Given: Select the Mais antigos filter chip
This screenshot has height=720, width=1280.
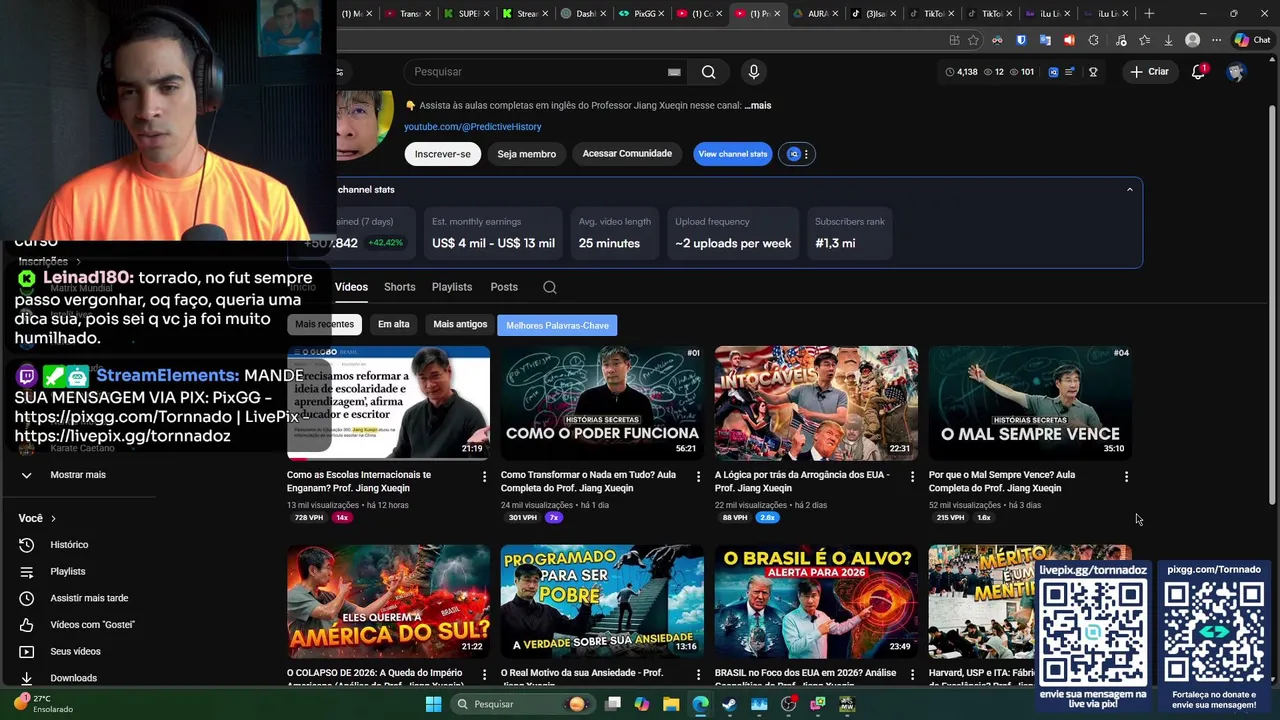Looking at the screenshot, I should click(x=460, y=324).
